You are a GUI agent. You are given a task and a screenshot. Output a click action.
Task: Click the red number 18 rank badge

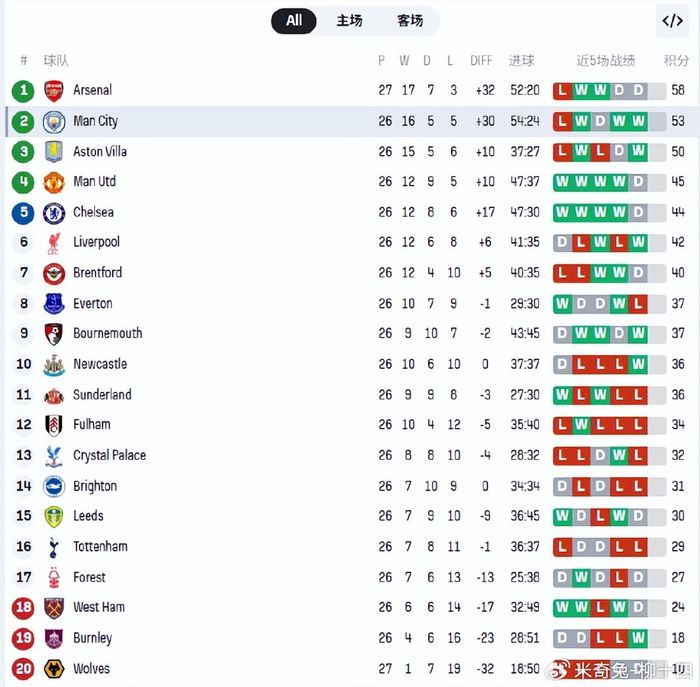[23, 608]
